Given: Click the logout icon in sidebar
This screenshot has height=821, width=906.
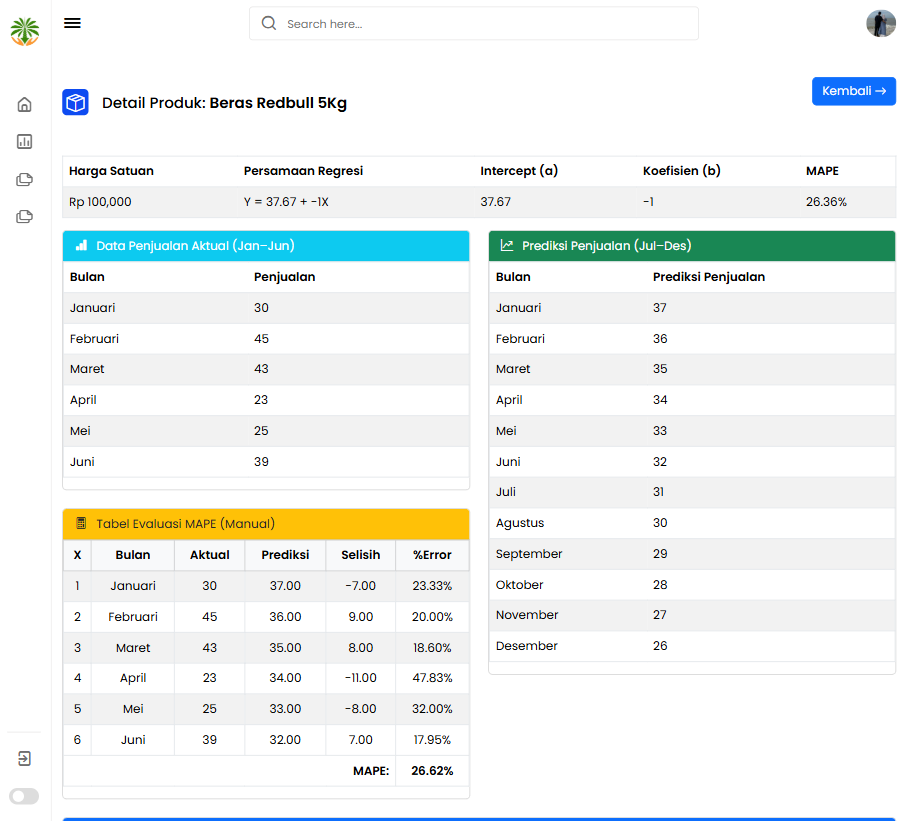Looking at the screenshot, I should (x=24, y=758).
